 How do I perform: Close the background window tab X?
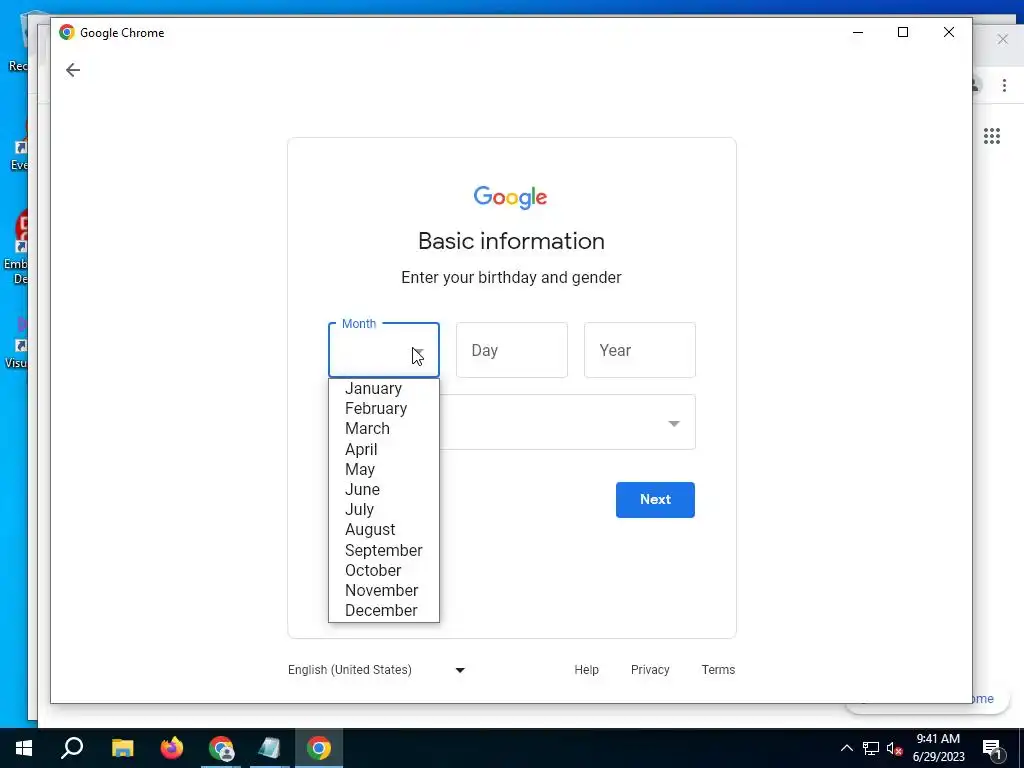pyautogui.click(x=1002, y=39)
